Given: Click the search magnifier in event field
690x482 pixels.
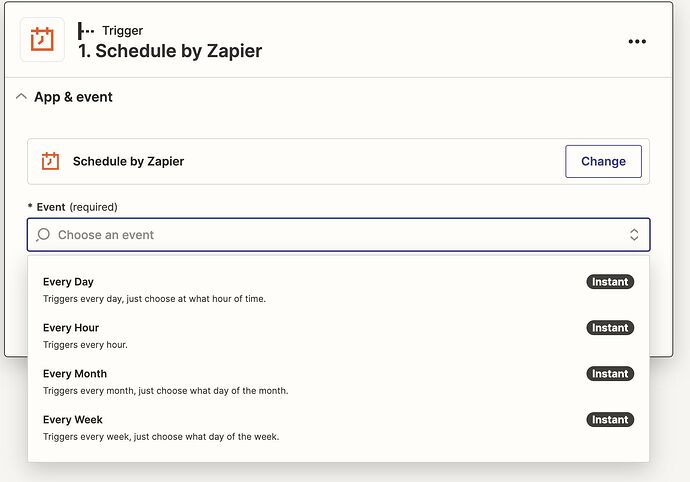Looking at the screenshot, I should (x=43, y=235).
